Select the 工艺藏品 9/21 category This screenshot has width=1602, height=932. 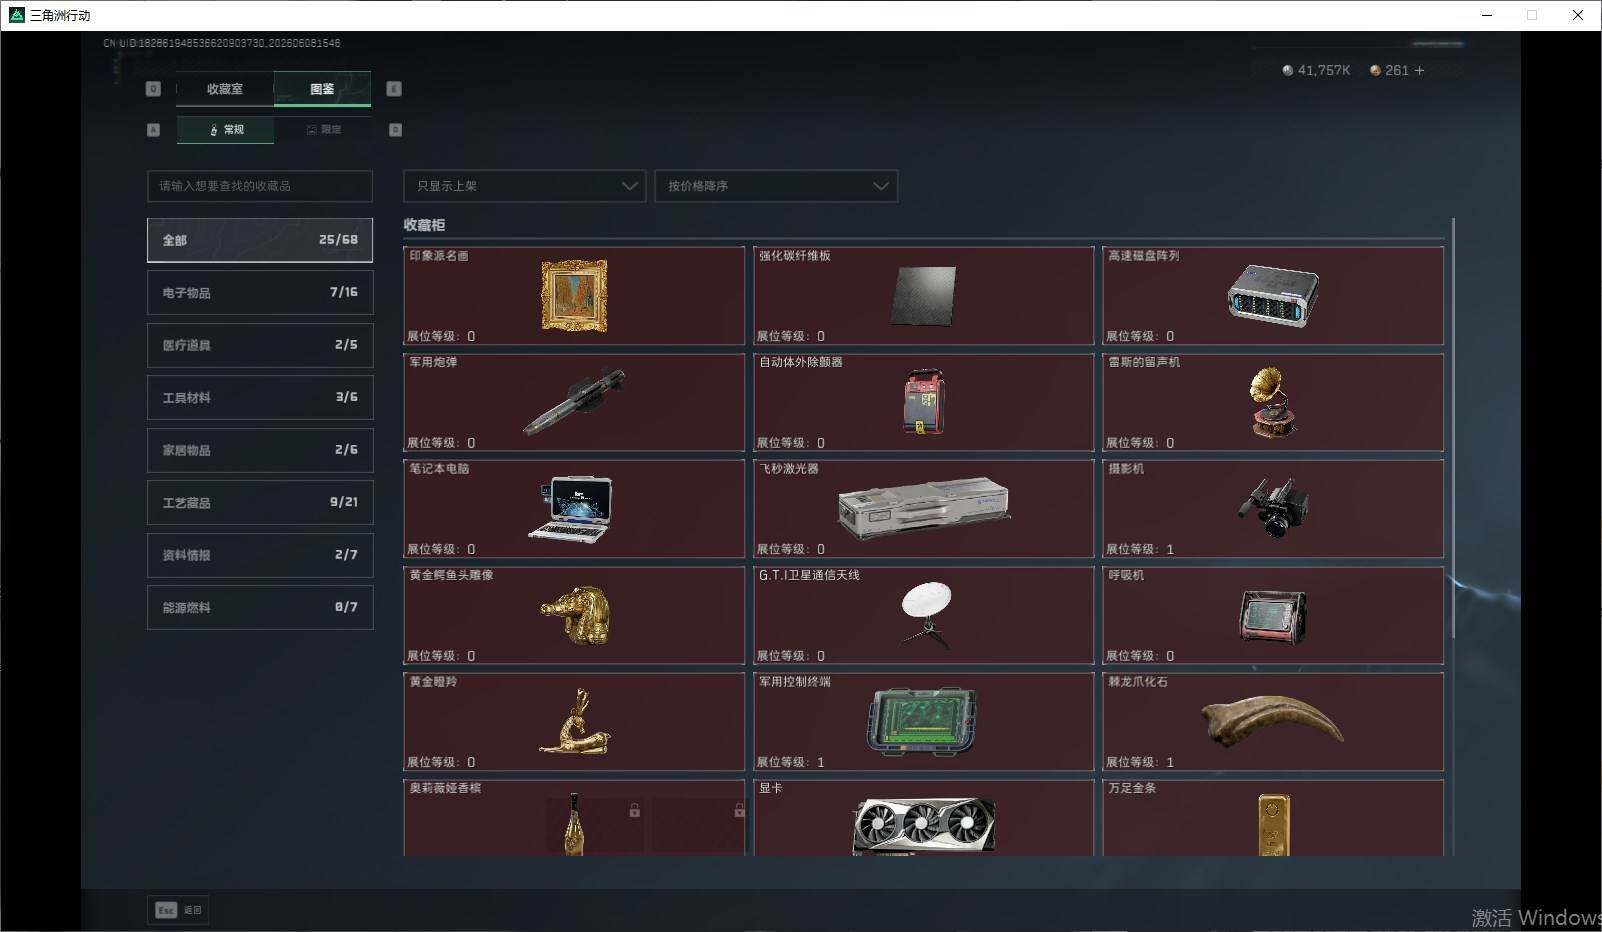tap(260, 502)
